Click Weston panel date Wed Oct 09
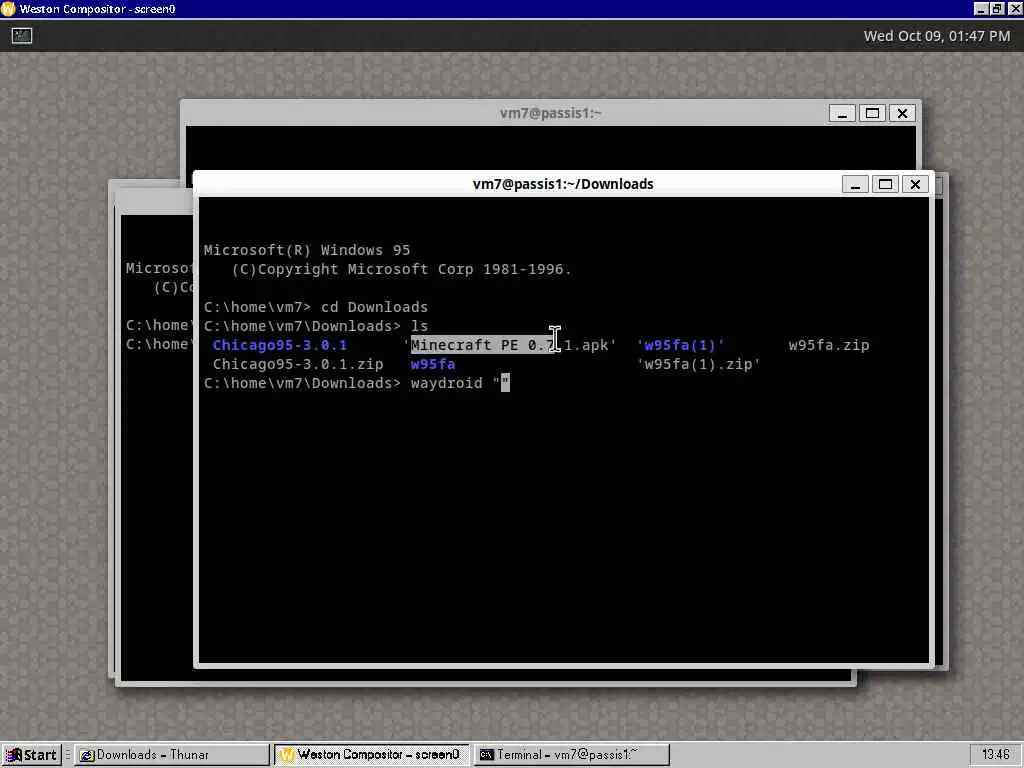This screenshot has width=1024, height=768. [936, 36]
